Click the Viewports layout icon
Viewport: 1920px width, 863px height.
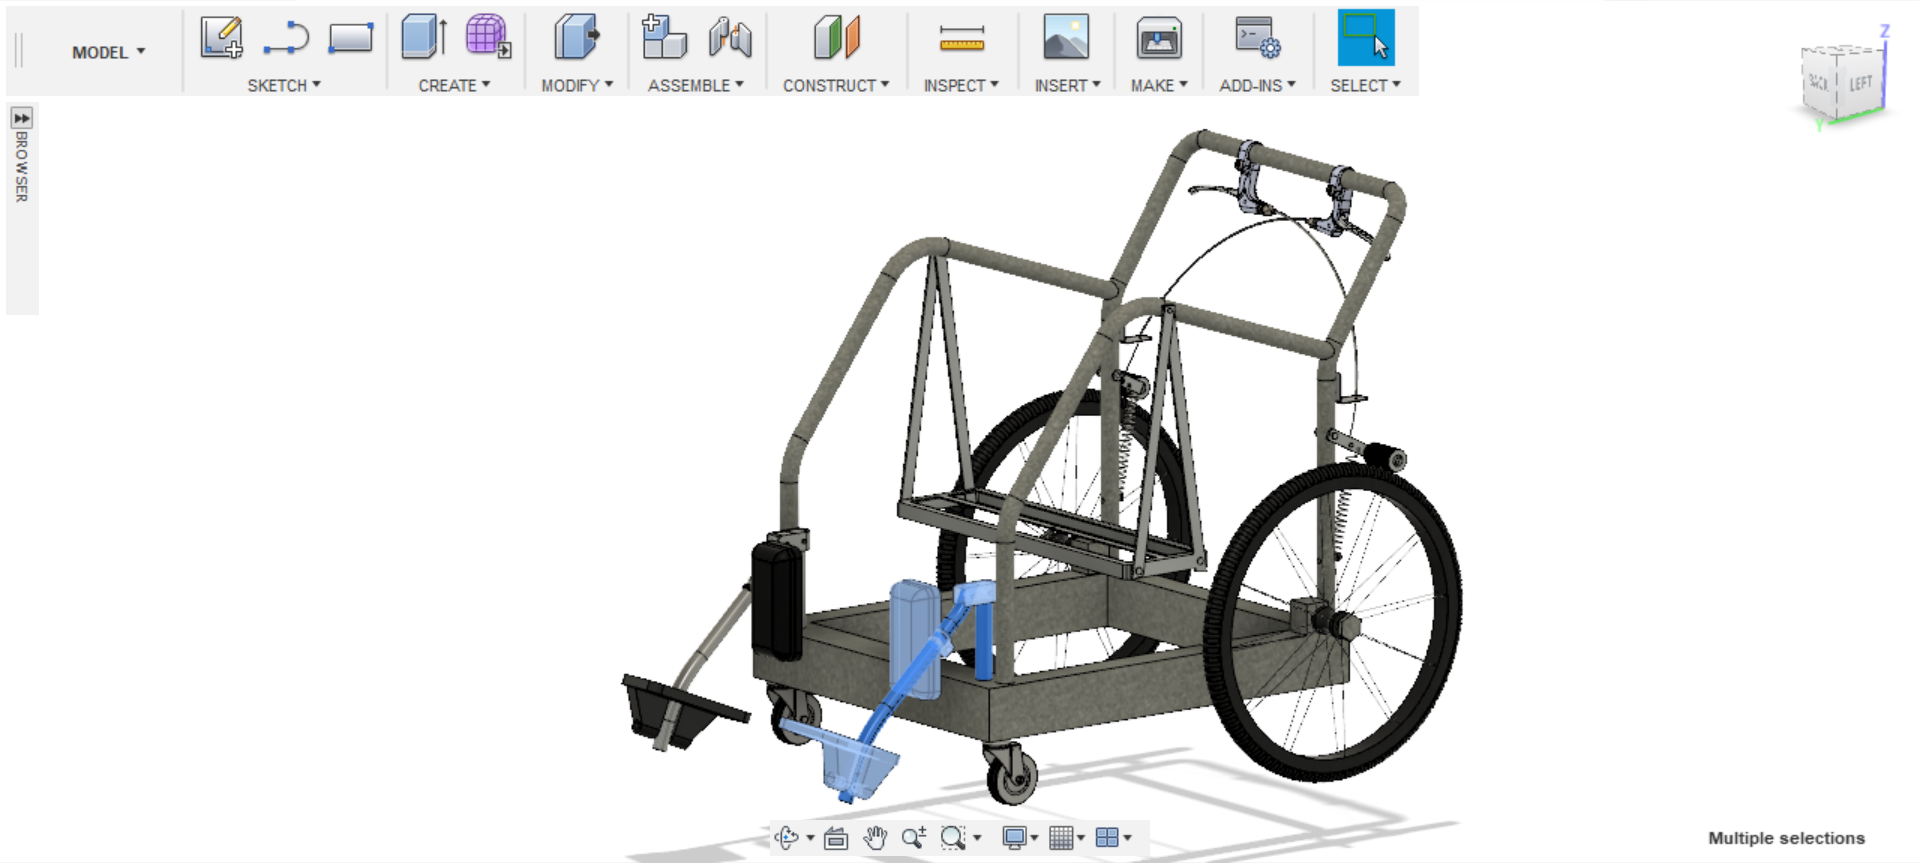1107,838
